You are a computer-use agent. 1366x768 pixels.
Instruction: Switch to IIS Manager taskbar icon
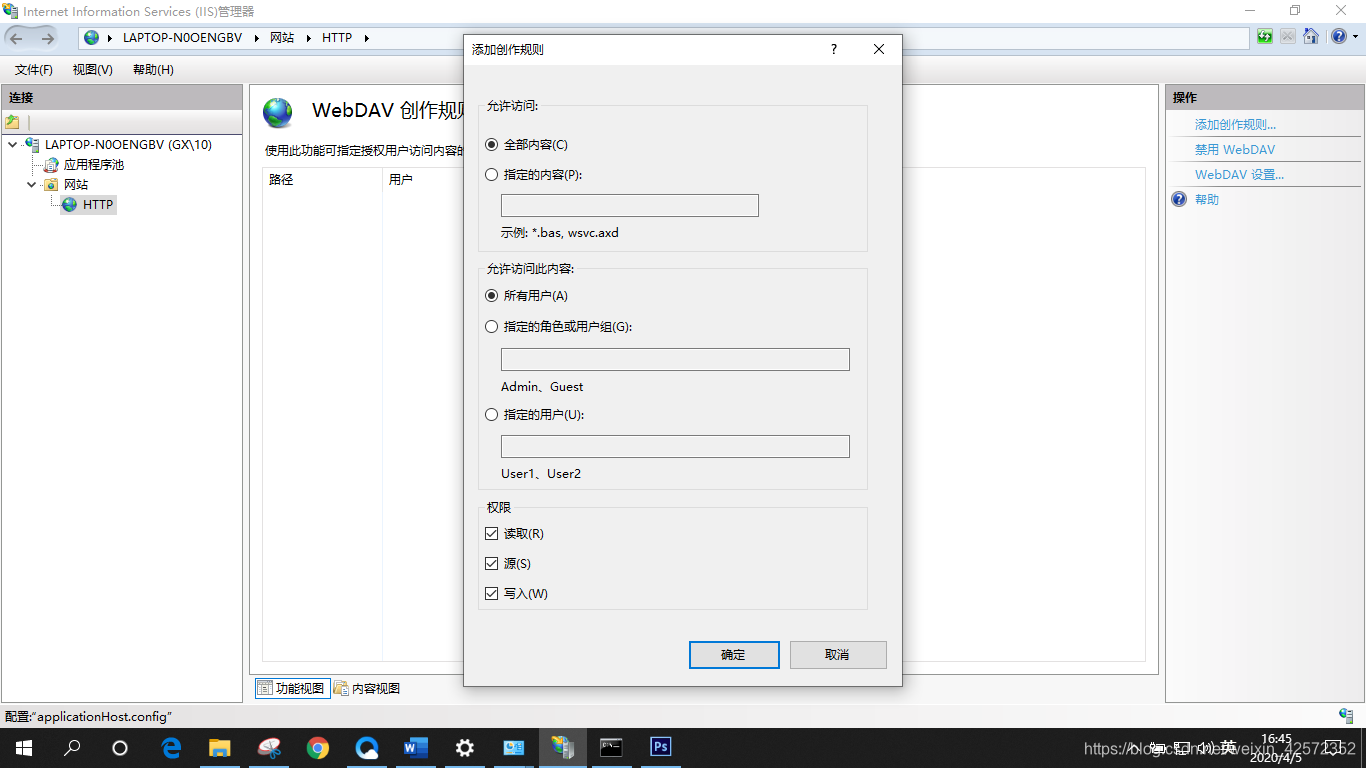pyautogui.click(x=563, y=748)
